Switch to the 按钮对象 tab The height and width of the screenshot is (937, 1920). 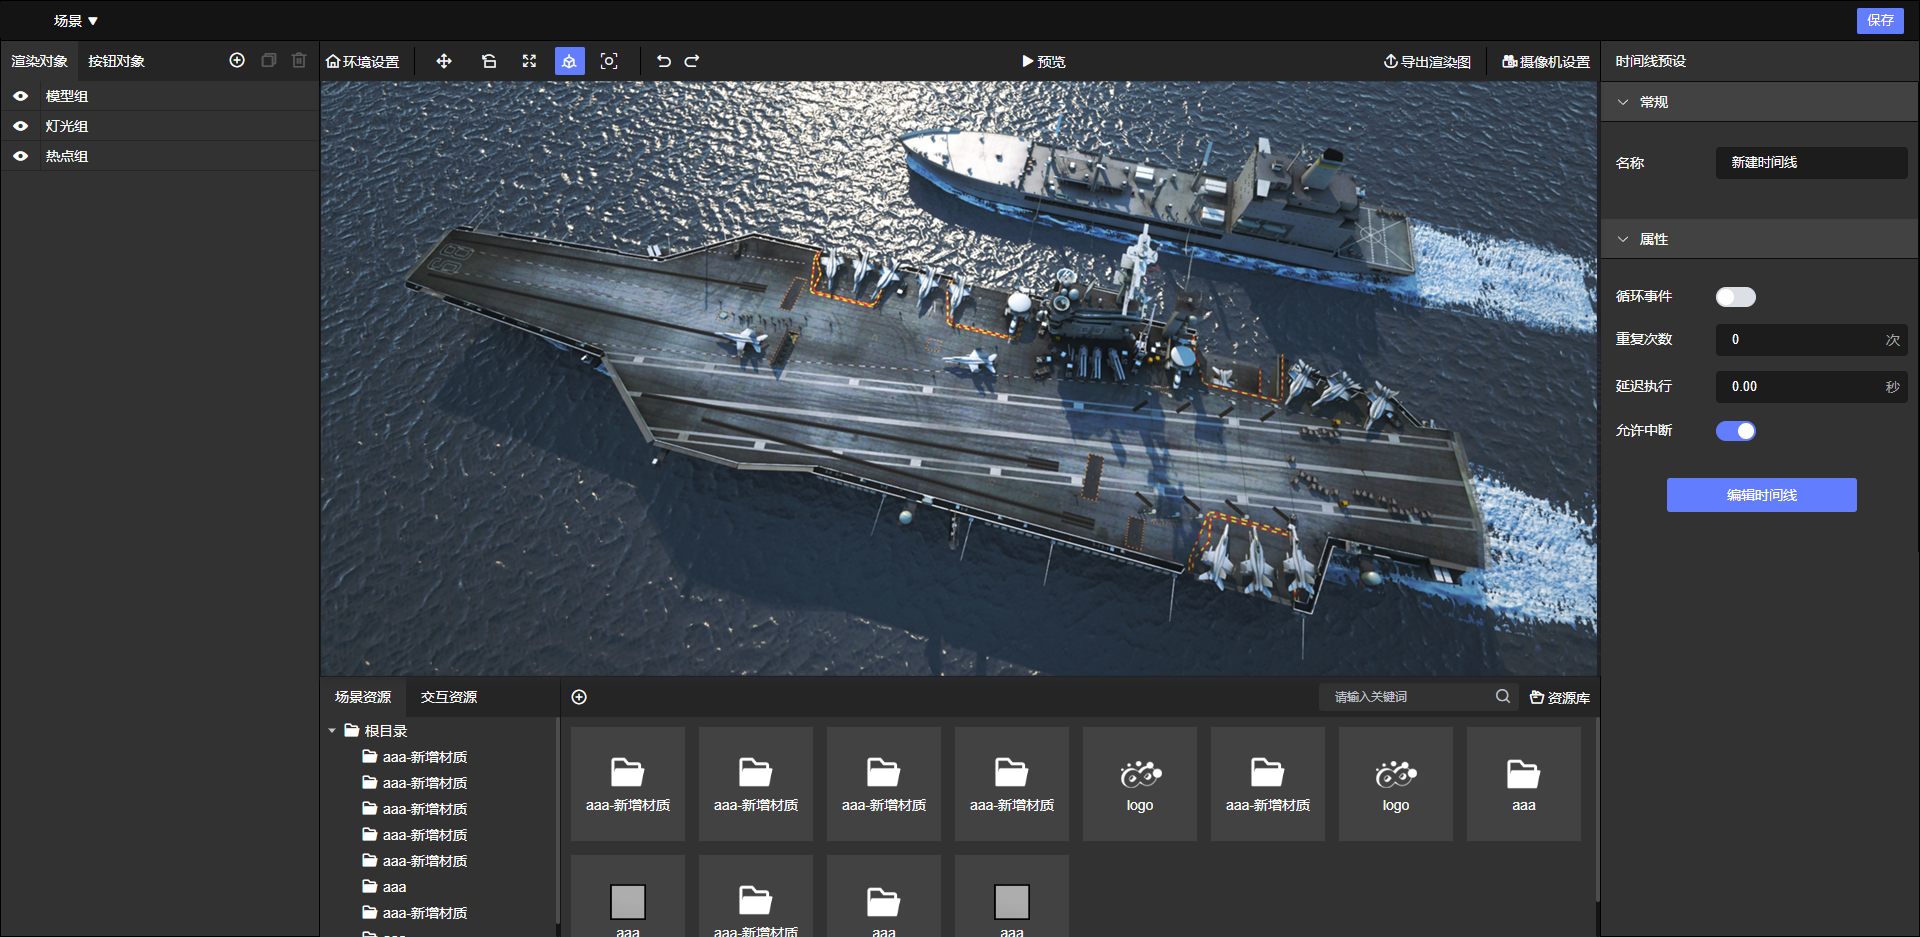pyautogui.click(x=116, y=61)
